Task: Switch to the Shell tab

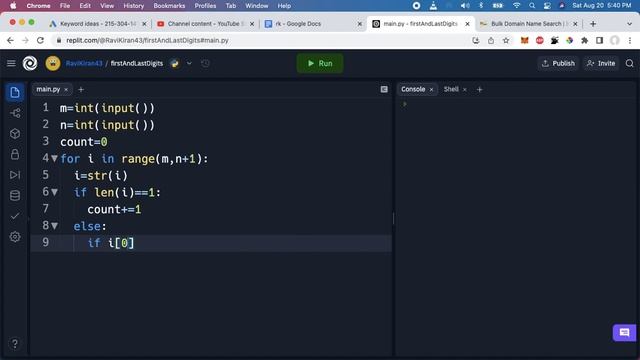Action: click(451, 89)
